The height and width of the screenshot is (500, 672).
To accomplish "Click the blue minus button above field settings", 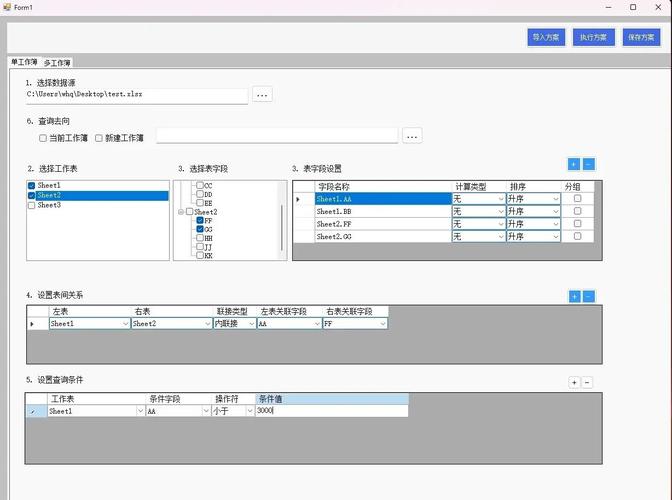I will coord(589,164).
